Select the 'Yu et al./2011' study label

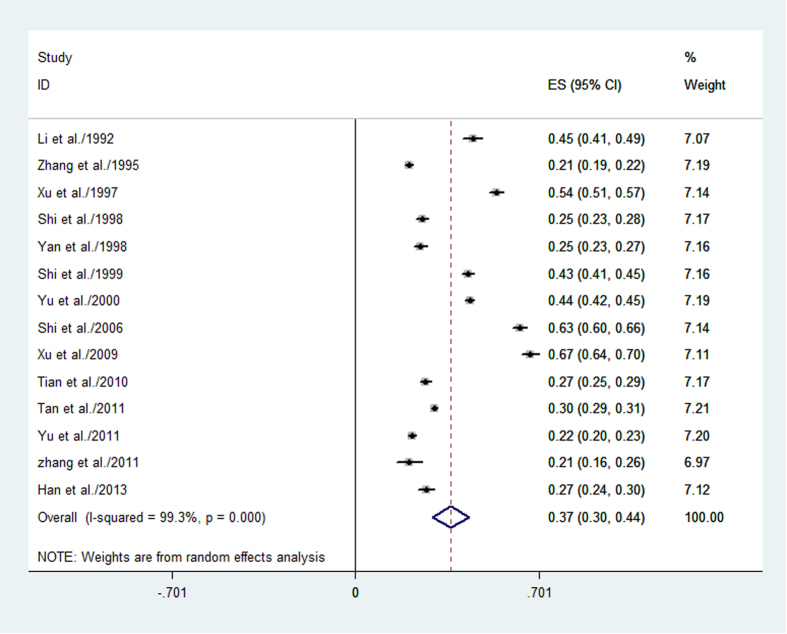pyautogui.click(x=79, y=436)
